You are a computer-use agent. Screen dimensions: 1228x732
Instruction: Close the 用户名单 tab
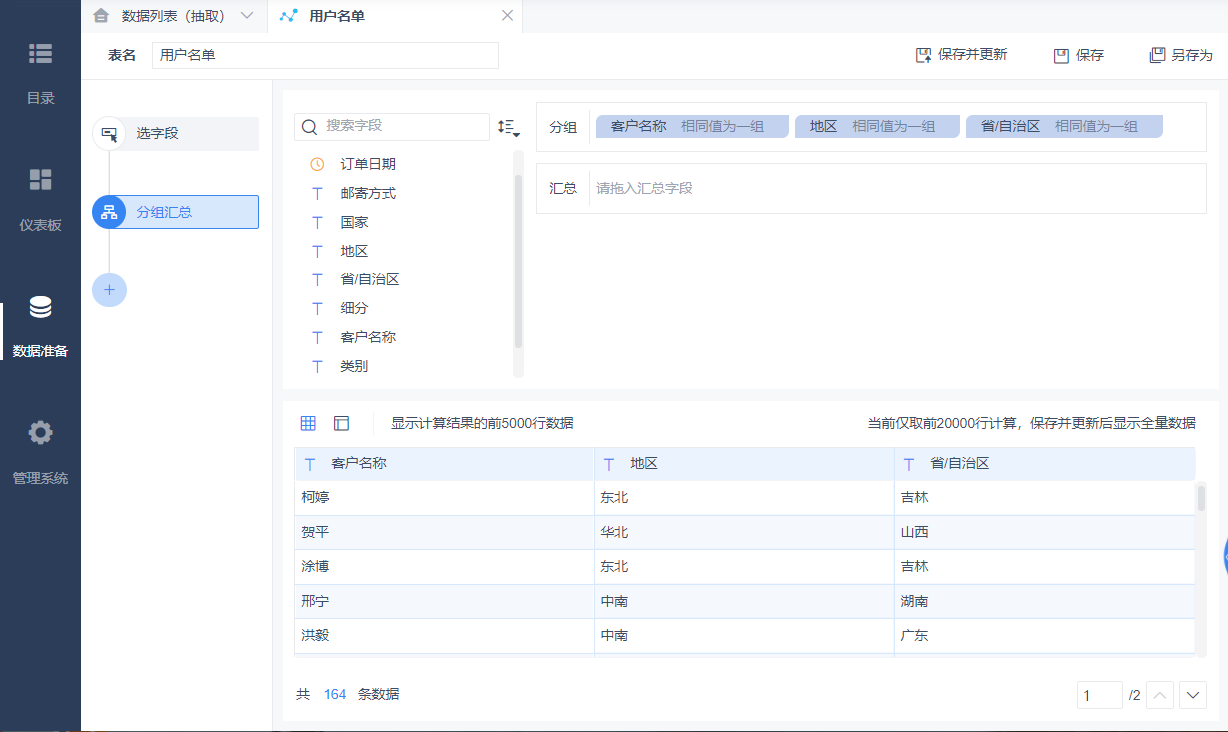point(507,15)
